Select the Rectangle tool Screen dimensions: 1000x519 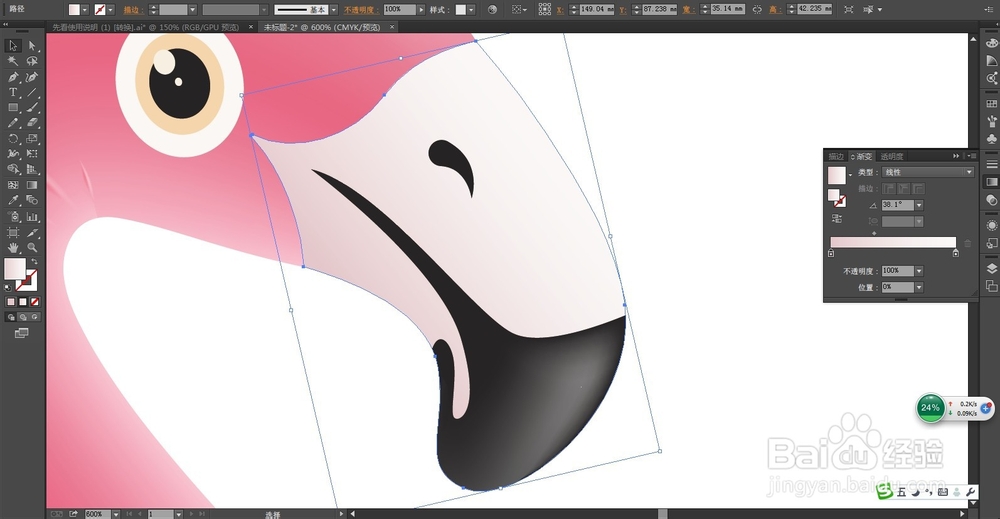(13, 108)
